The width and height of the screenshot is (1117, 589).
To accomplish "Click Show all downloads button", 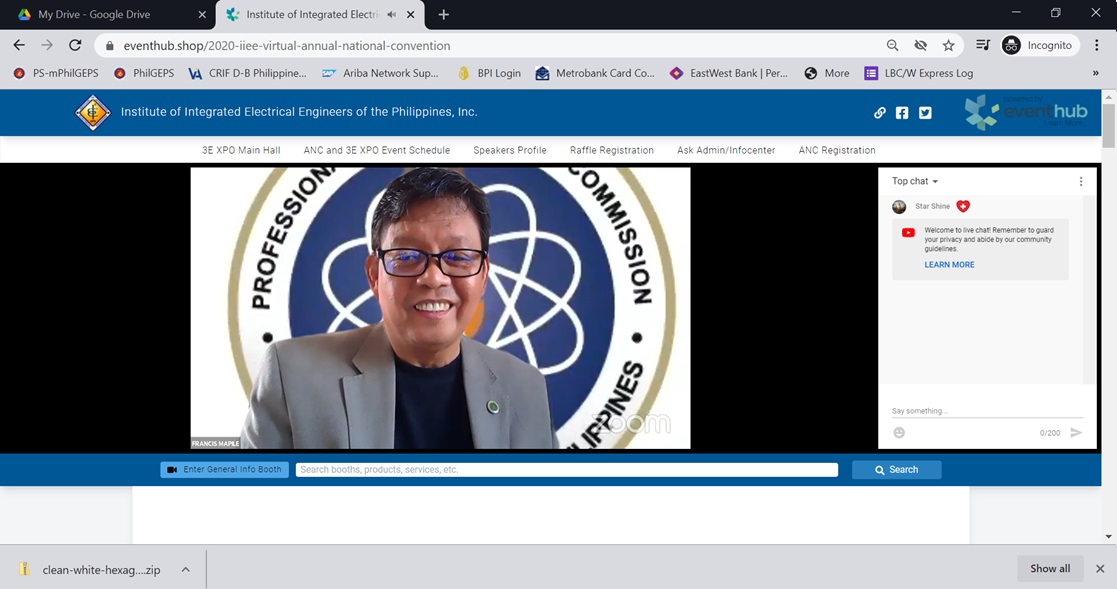I will tap(1050, 569).
